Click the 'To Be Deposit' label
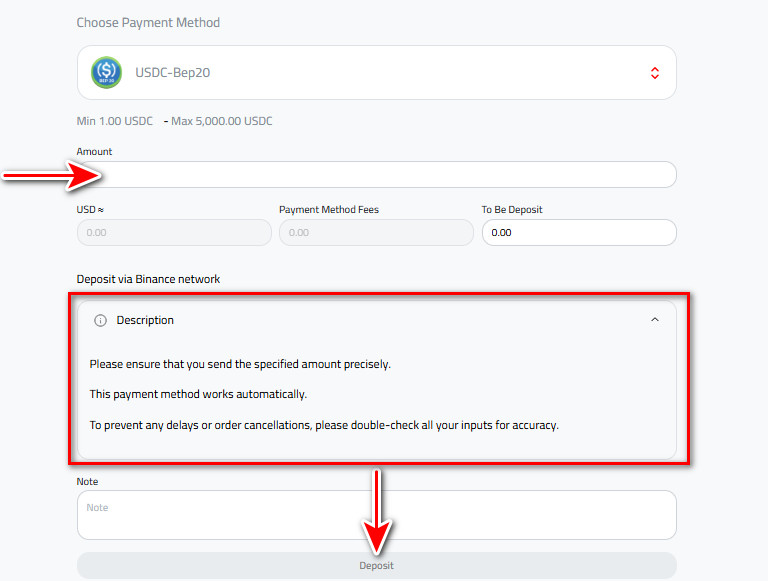768x581 pixels. 512,210
